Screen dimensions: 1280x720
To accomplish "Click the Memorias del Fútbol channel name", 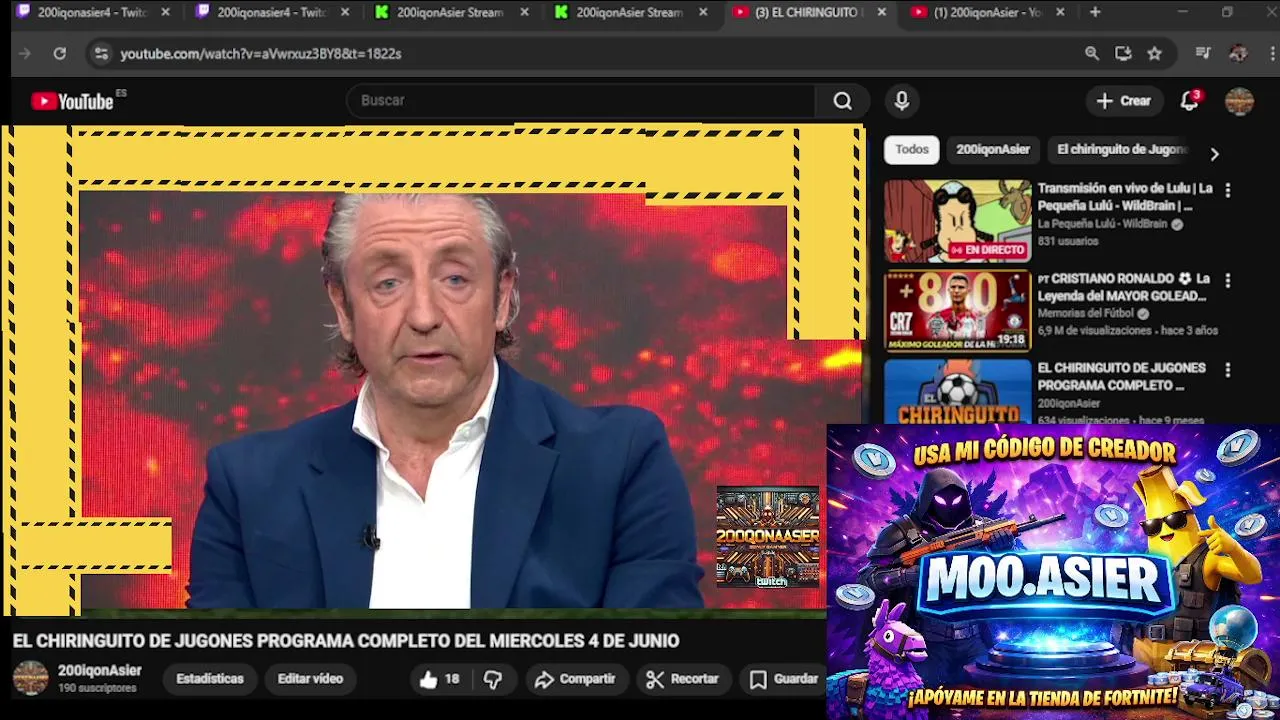I will coord(1086,314).
